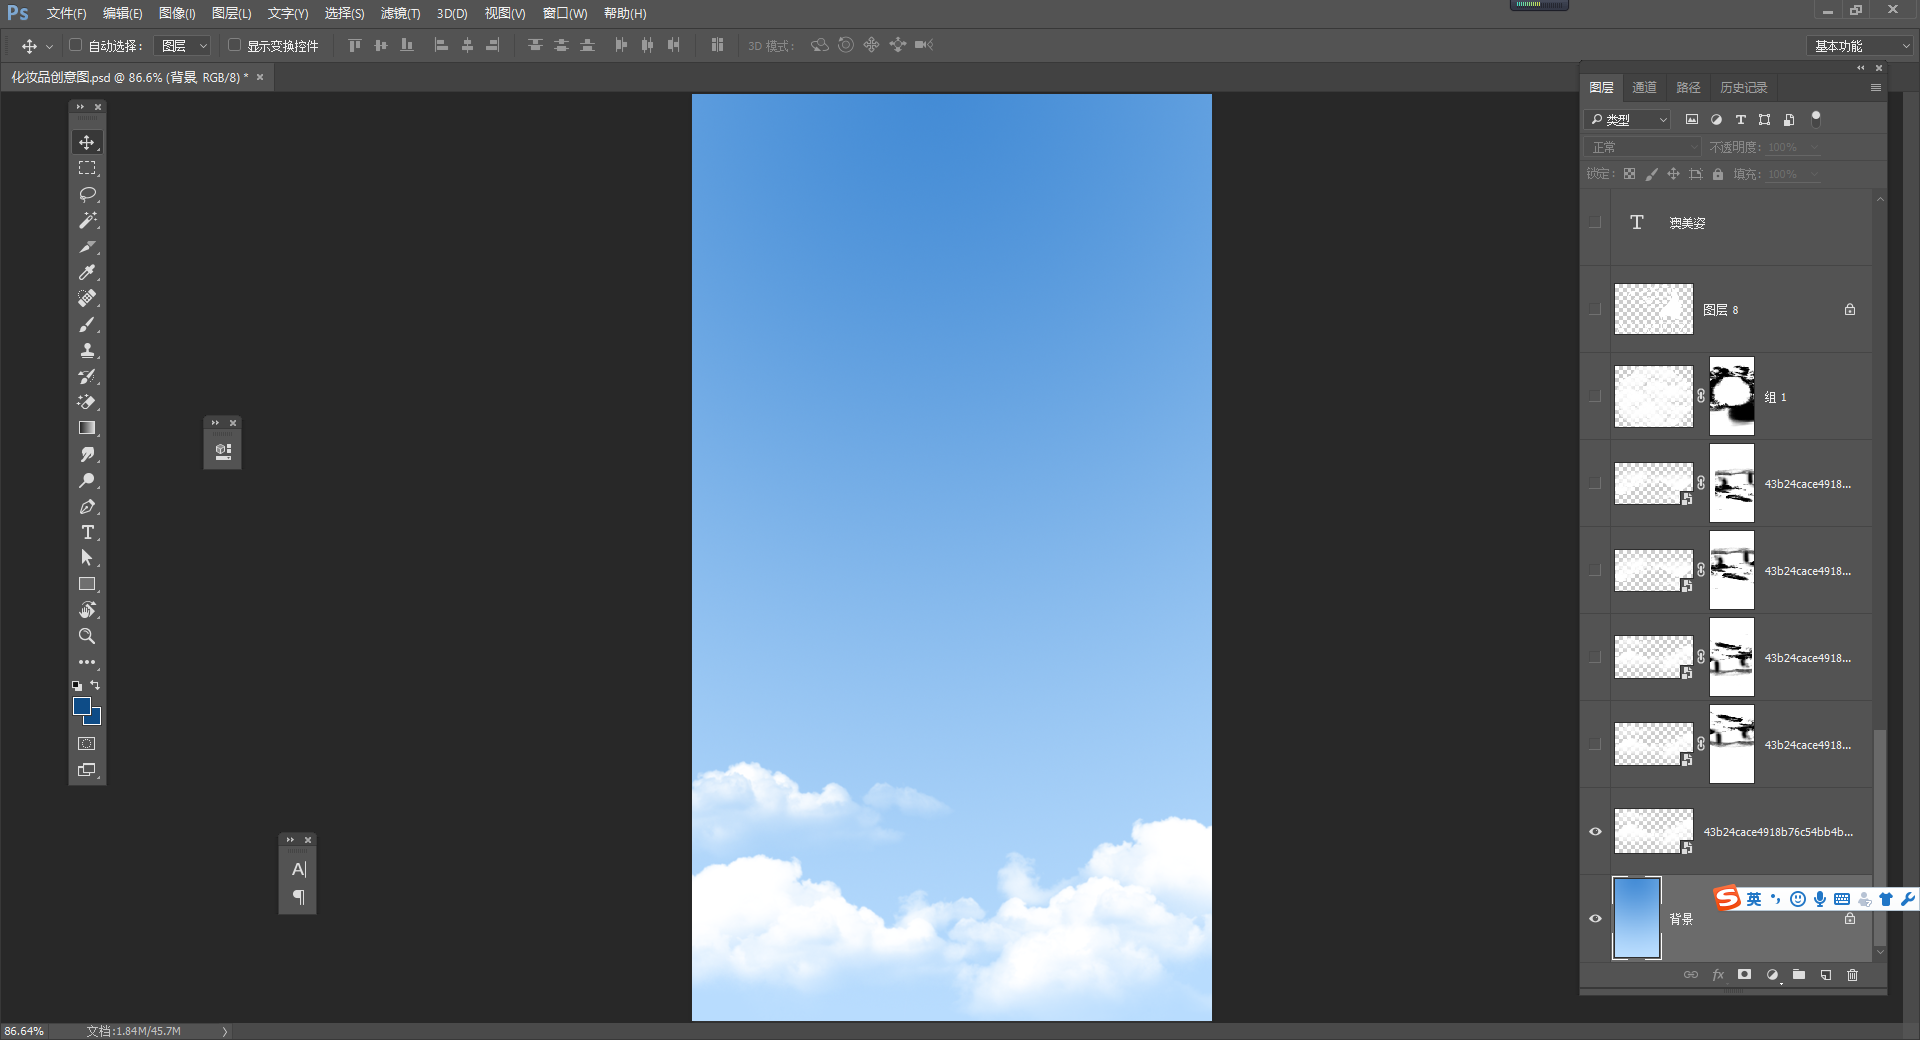Select the Move tool
Viewport: 1920px width, 1040px height.
click(87, 142)
